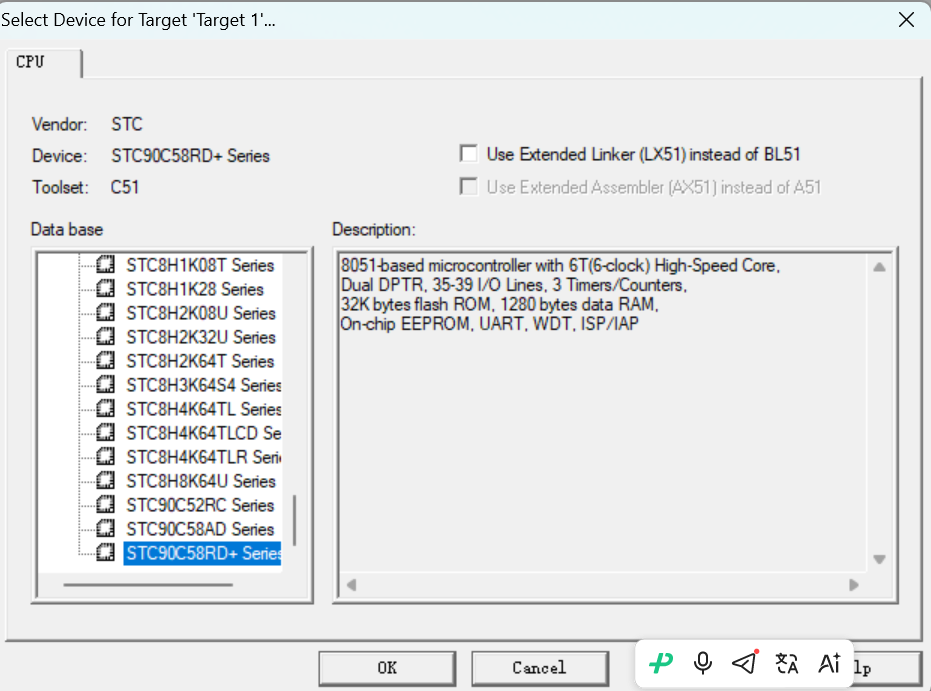The image size is (931, 691).
Task: Click the Description scroll down arrow
Action: tap(879, 559)
